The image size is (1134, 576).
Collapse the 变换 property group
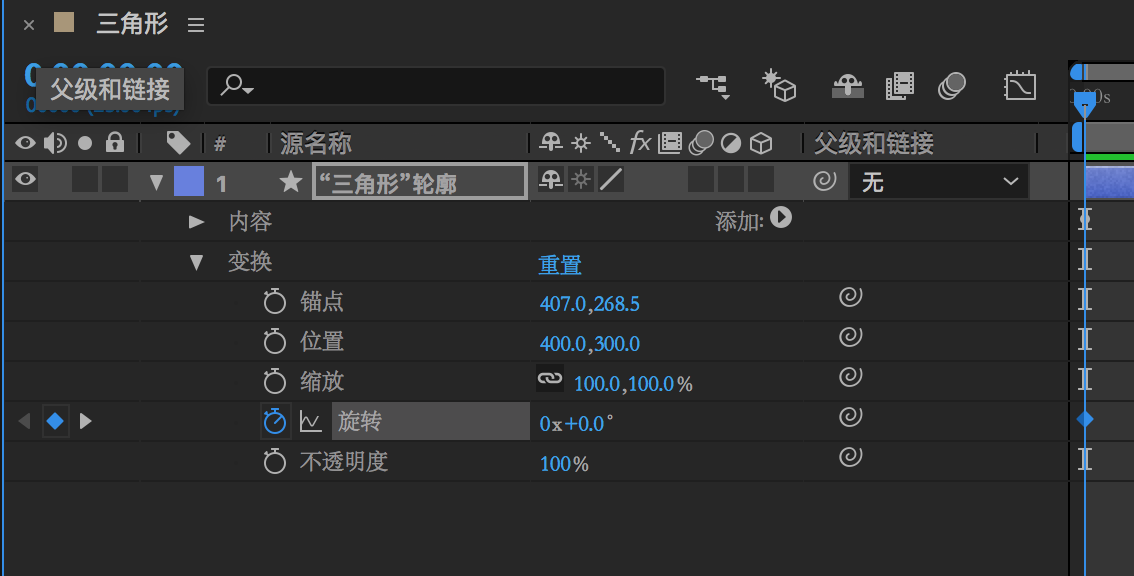(x=197, y=262)
